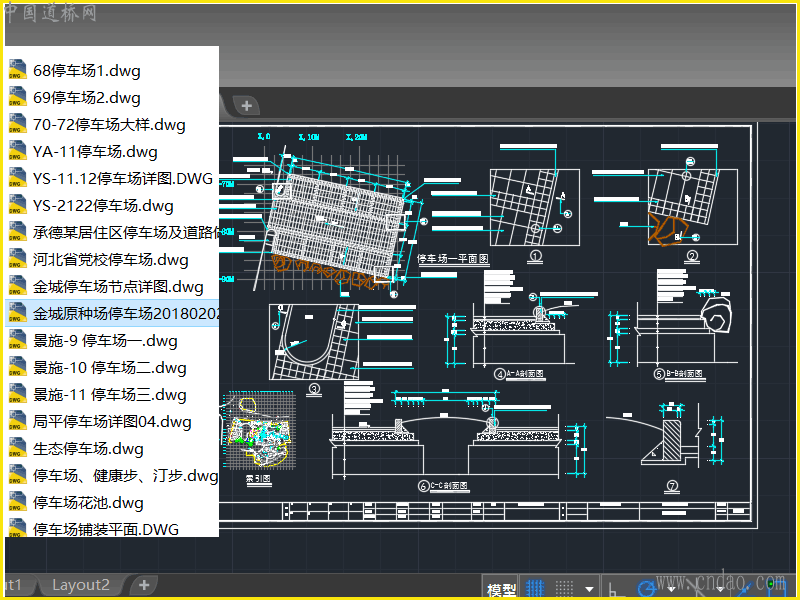Click the C-C剖面图 section label
The height and width of the screenshot is (600, 800).
[449, 486]
